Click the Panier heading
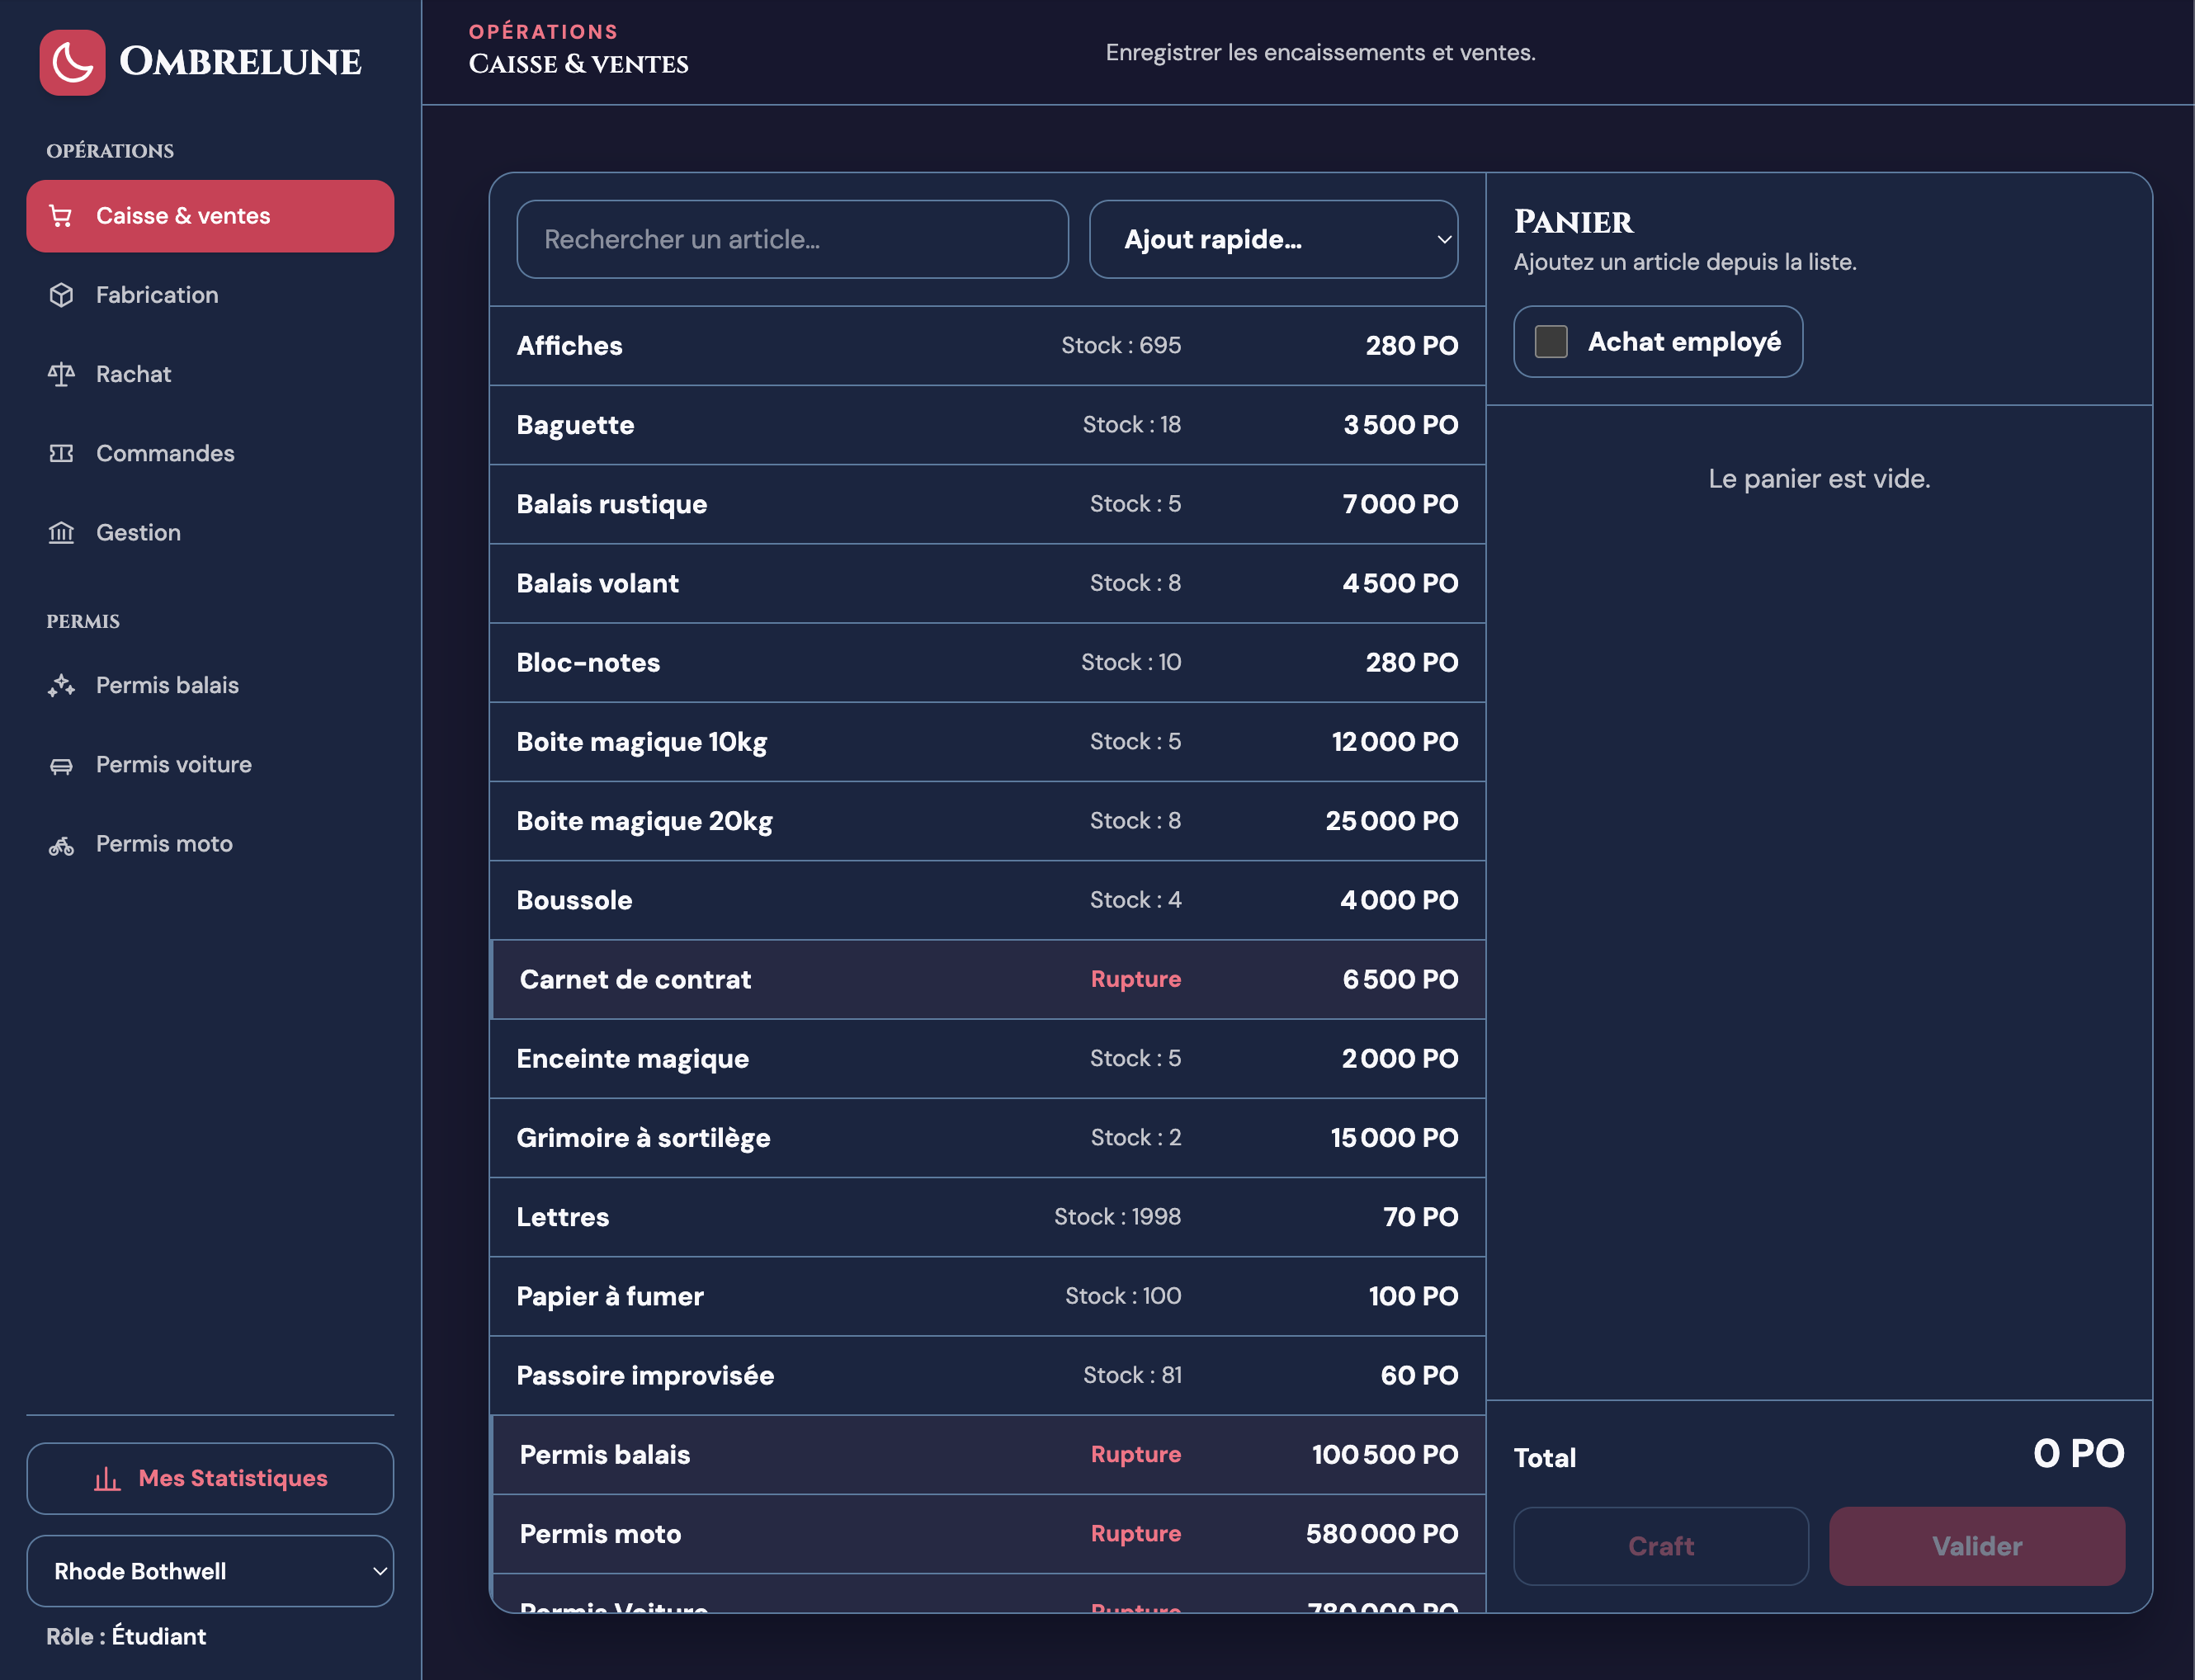This screenshot has height=1680, width=2195. 1573,222
